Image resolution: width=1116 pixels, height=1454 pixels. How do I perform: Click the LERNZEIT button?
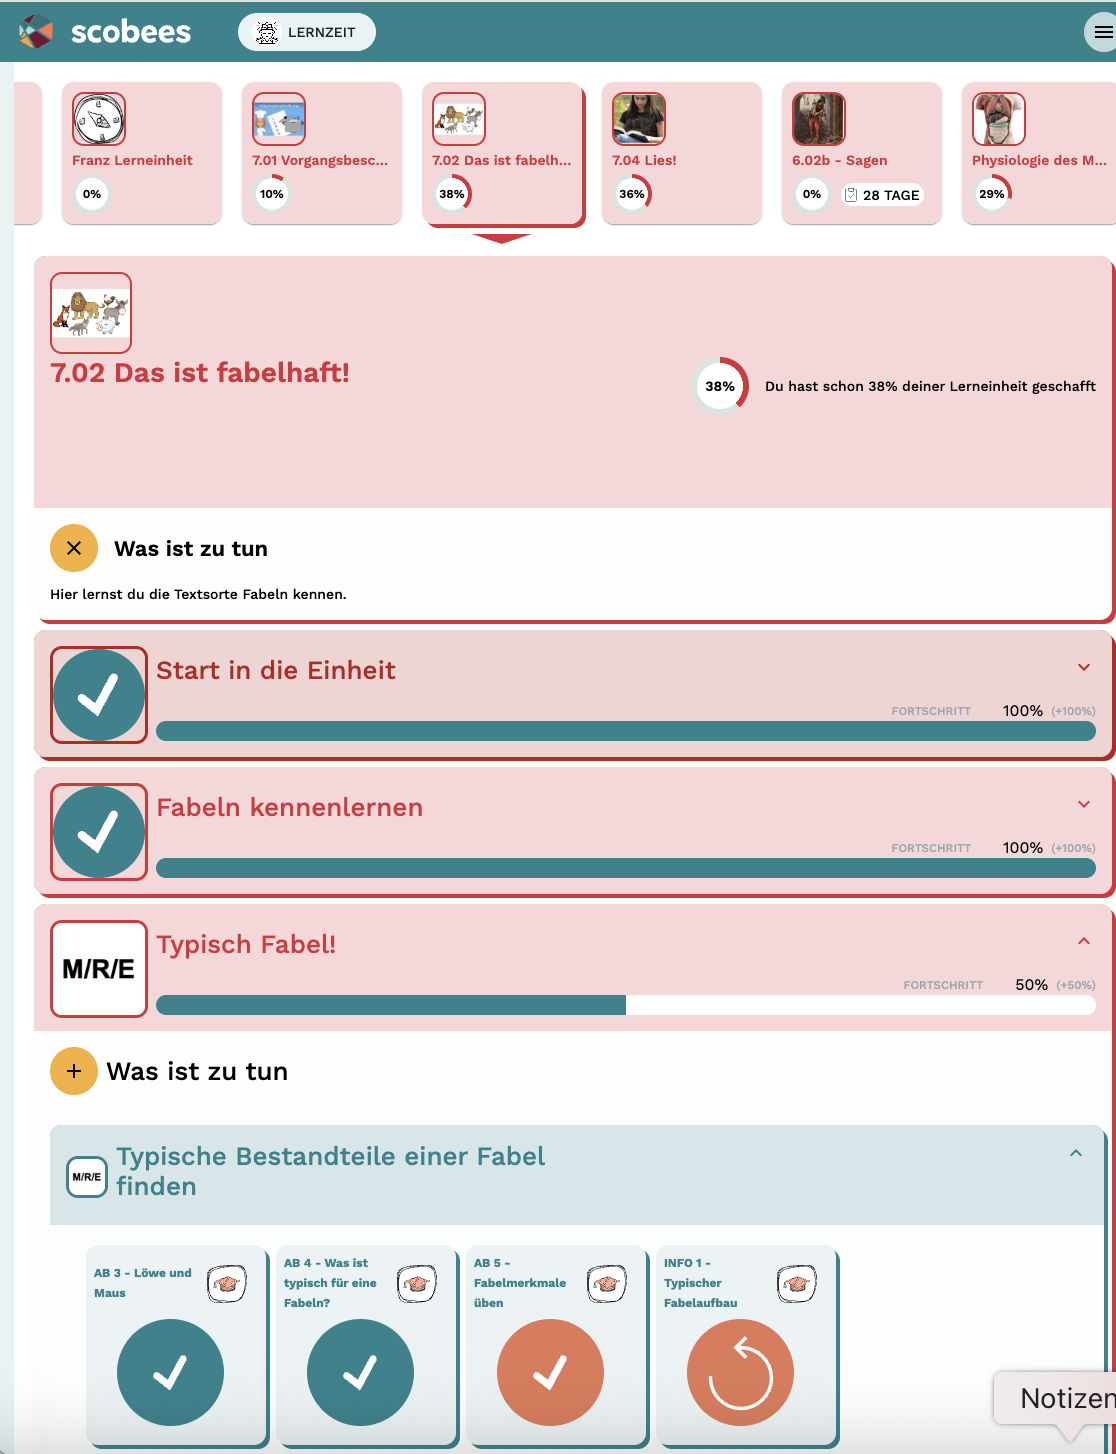(307, 32)
